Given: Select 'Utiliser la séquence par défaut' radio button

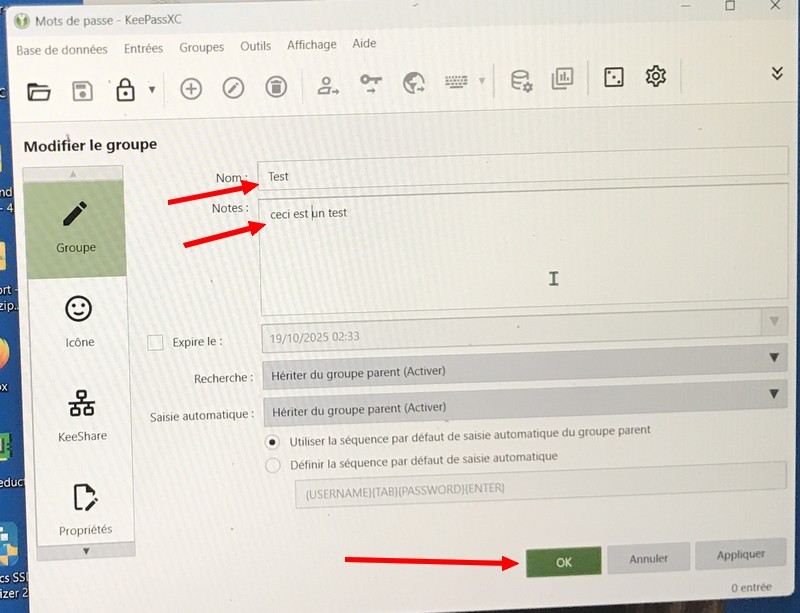Looking at the screenshot, I should tap(272, 441).
